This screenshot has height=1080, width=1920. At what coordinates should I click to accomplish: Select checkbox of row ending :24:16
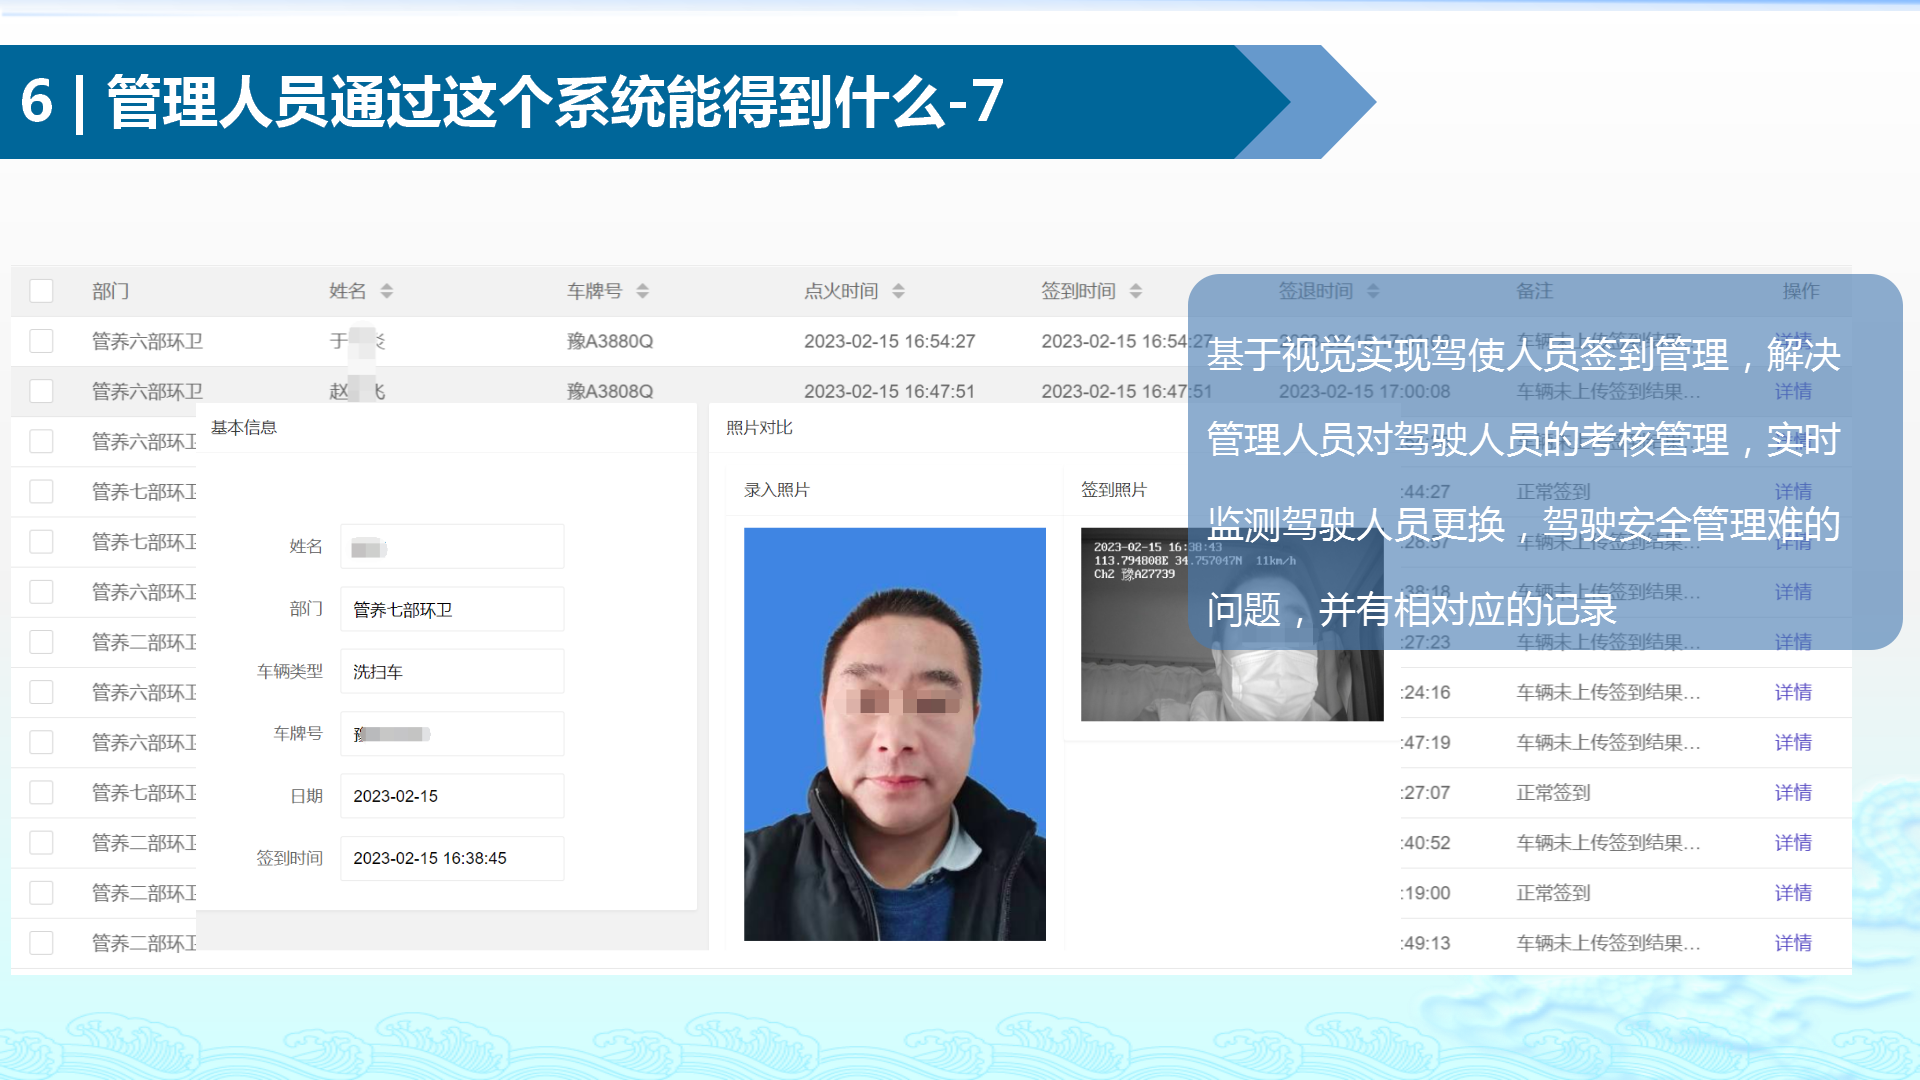point(41,692)
